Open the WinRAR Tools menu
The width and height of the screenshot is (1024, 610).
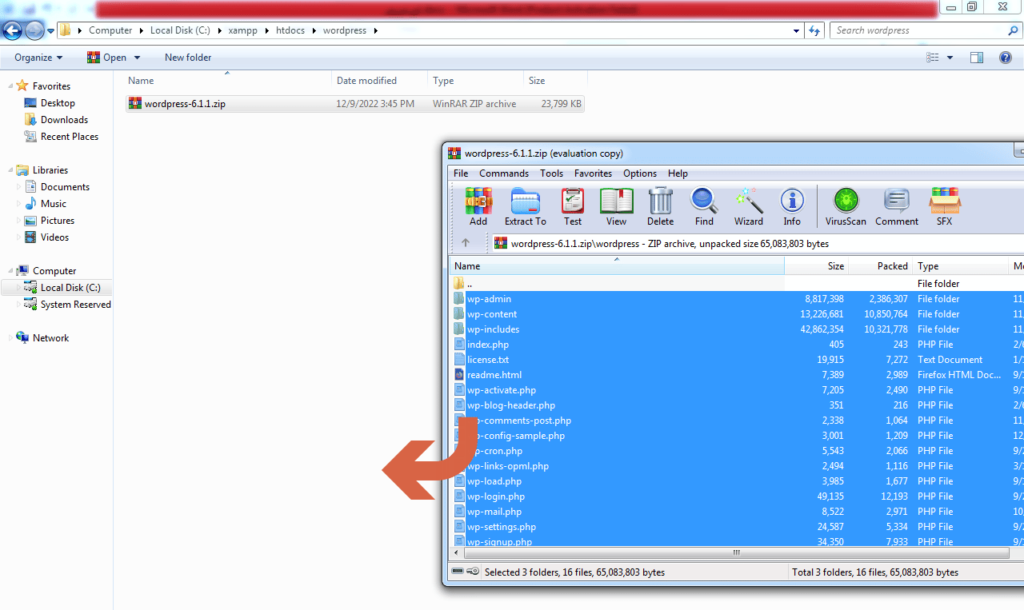tap(551, 173)
